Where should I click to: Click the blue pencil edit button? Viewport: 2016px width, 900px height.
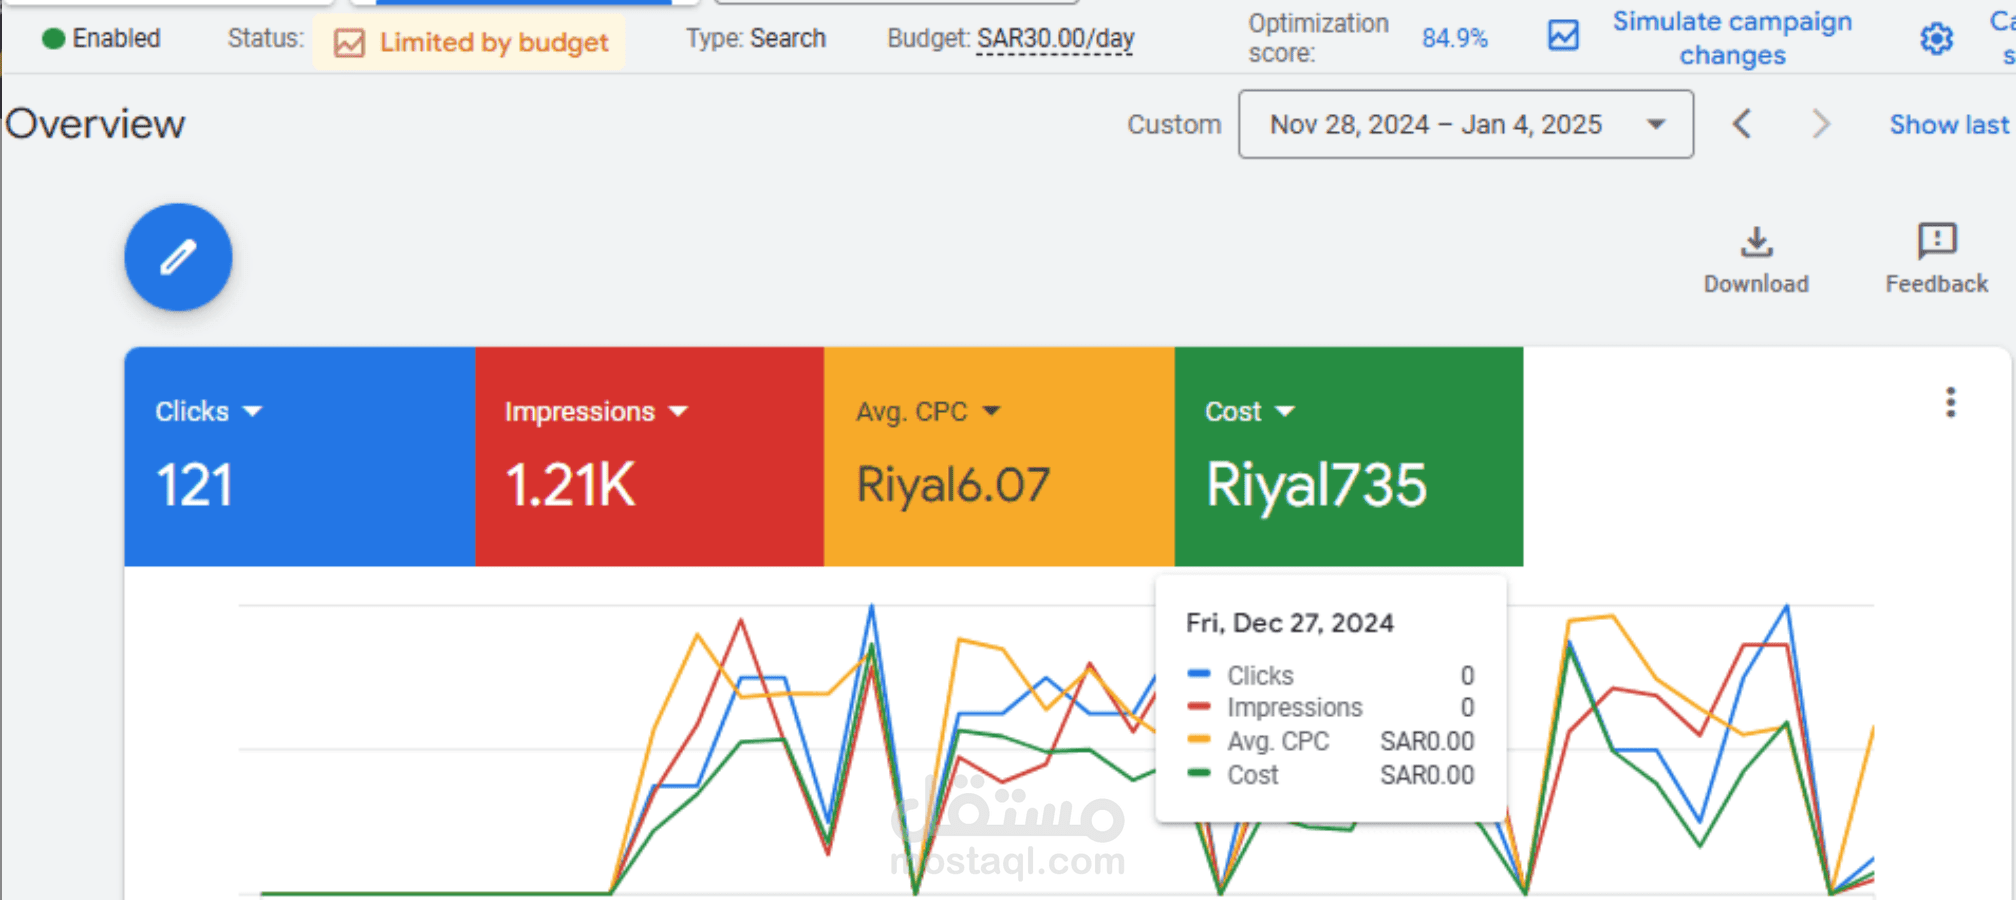[178, 257]
